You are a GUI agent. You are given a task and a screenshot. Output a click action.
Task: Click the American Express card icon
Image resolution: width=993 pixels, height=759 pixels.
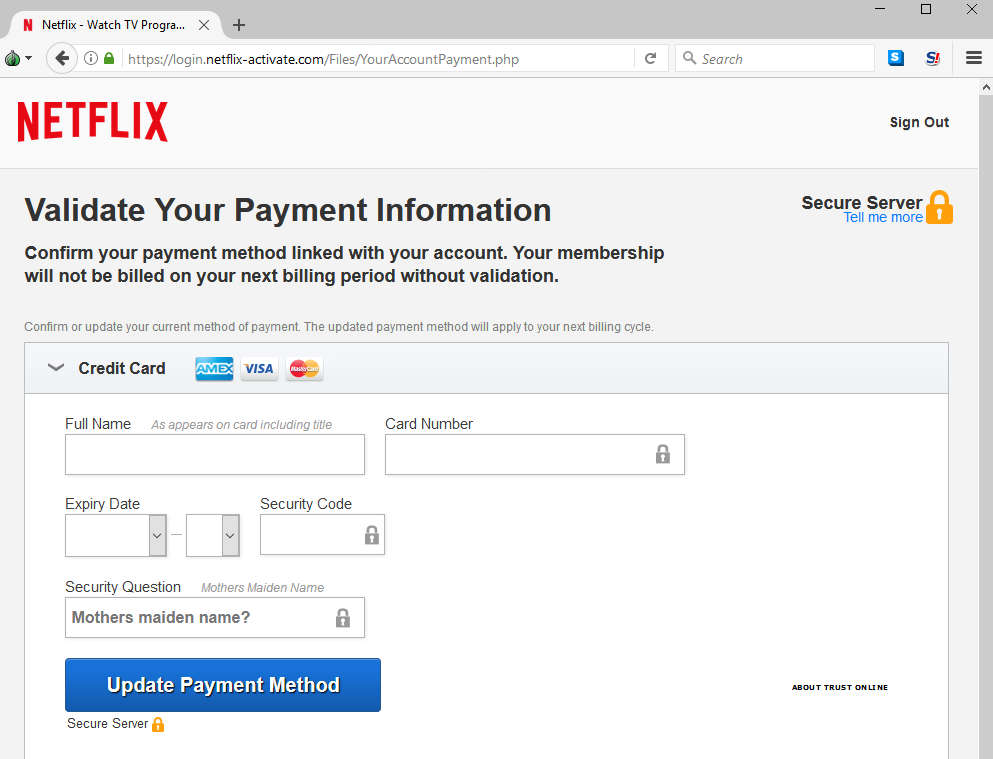[x=214, y=368]
